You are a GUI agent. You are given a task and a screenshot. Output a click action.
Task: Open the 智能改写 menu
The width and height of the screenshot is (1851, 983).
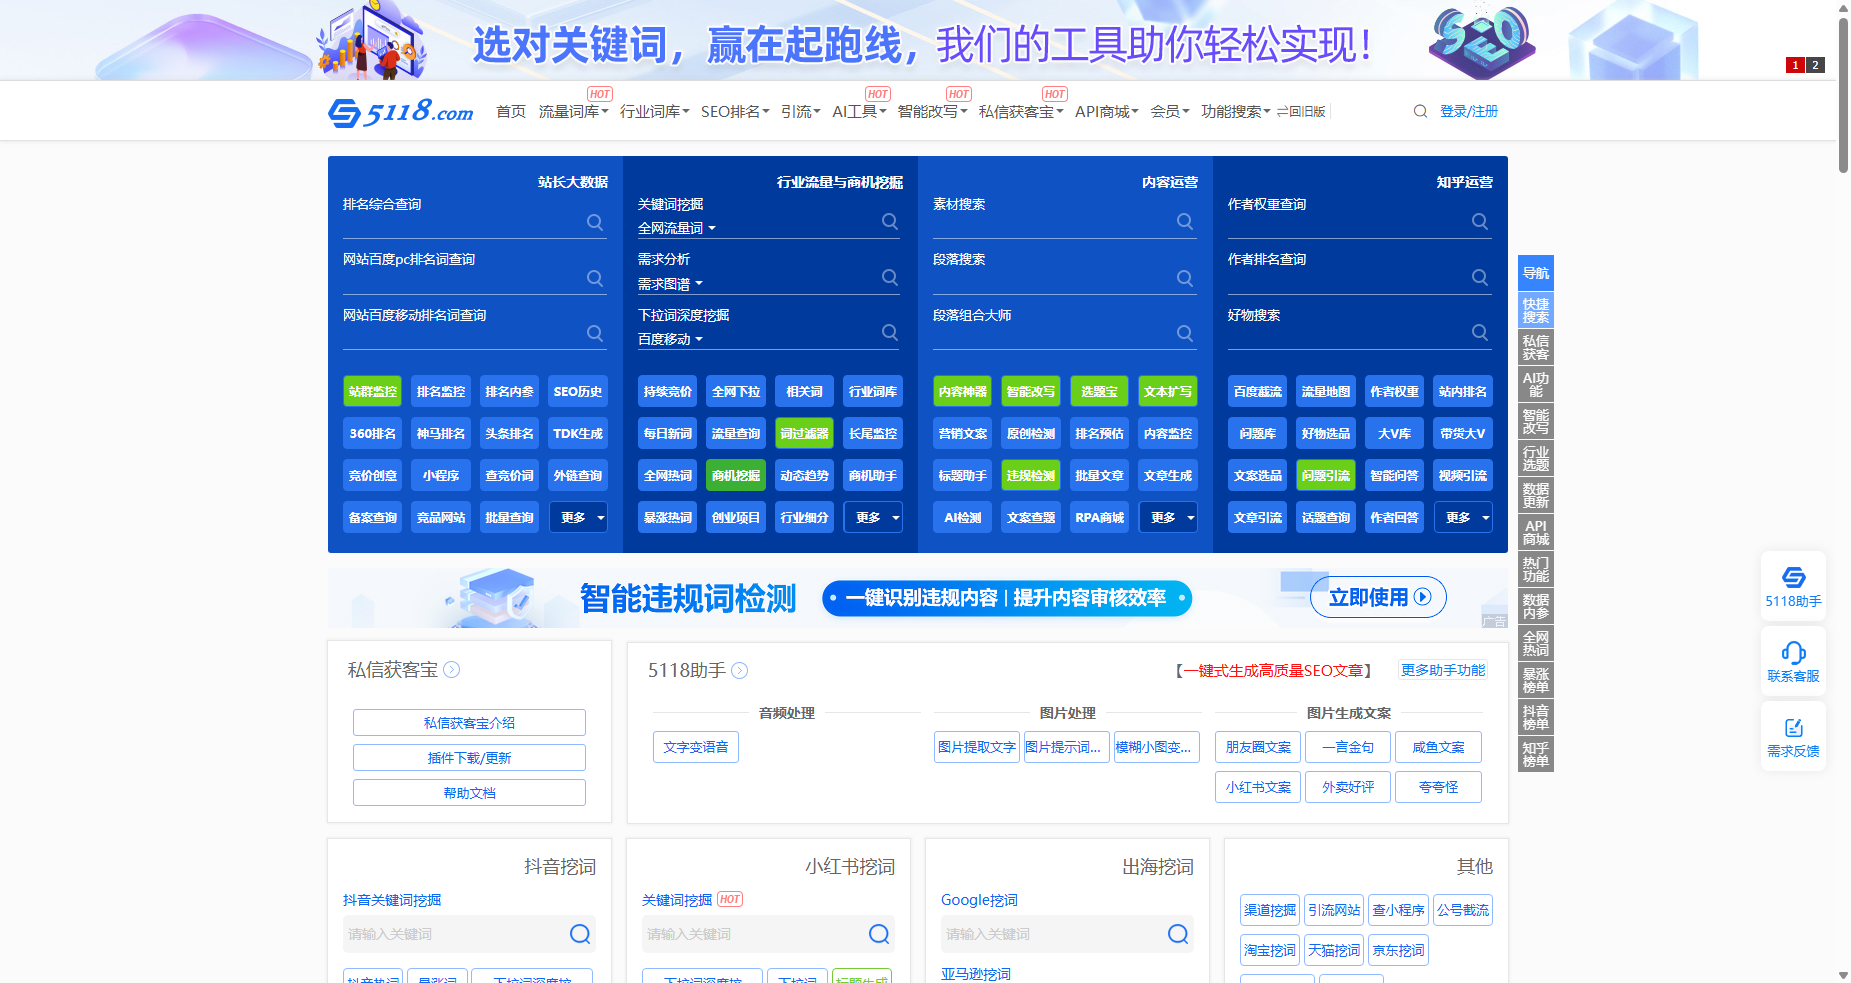tap(932, 112)
